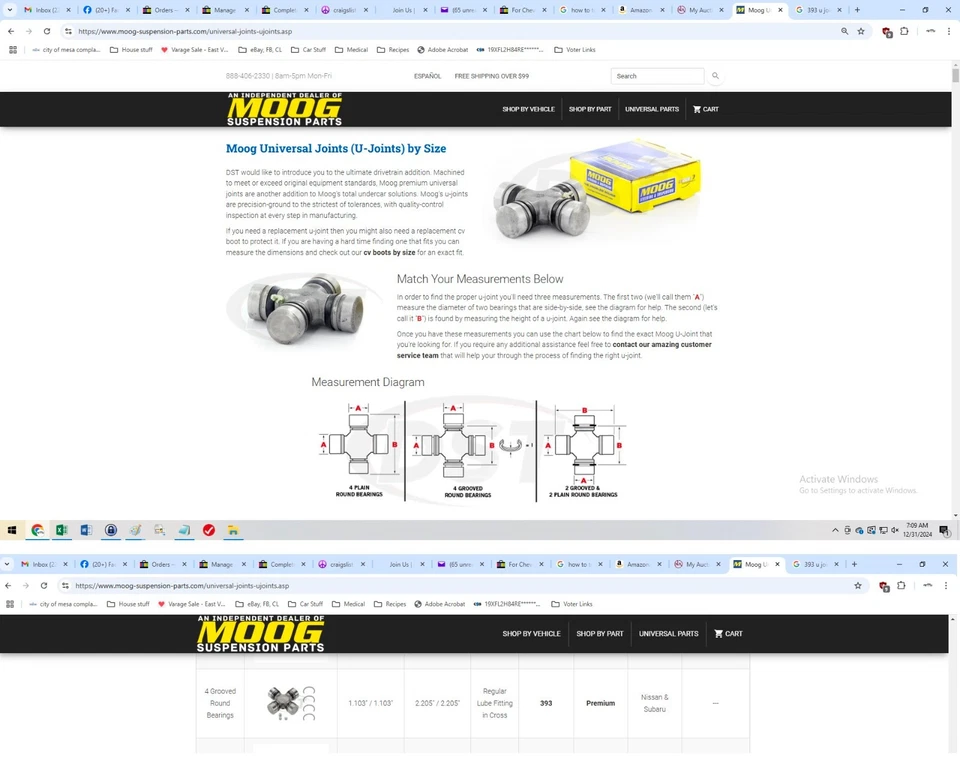Bookmark page with star in lower address bar

click(x=858, y=585)
